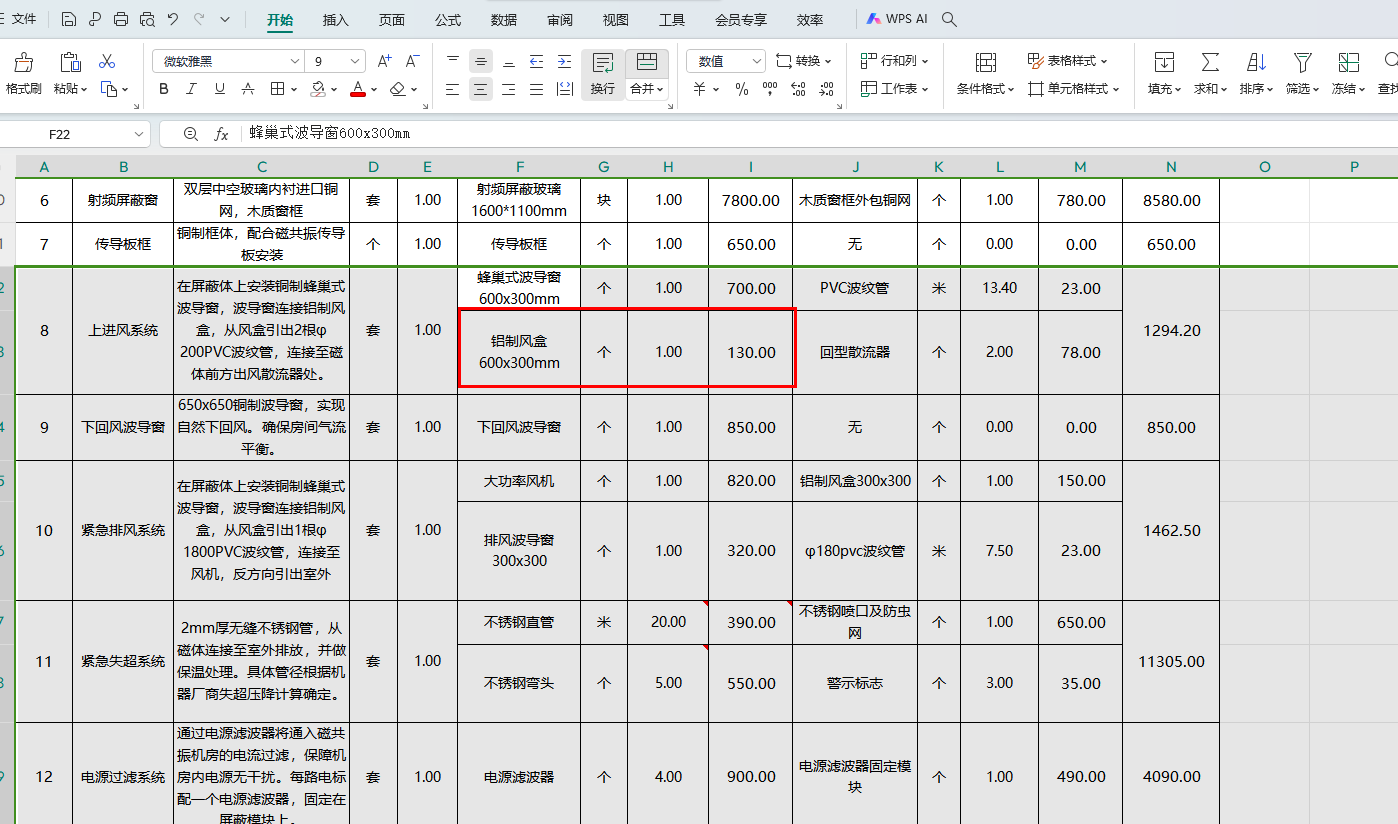The height and width of the screenshot is (824, 1398).
Task: Apply strikethrough formatting
Action: (x=248, y=89)
